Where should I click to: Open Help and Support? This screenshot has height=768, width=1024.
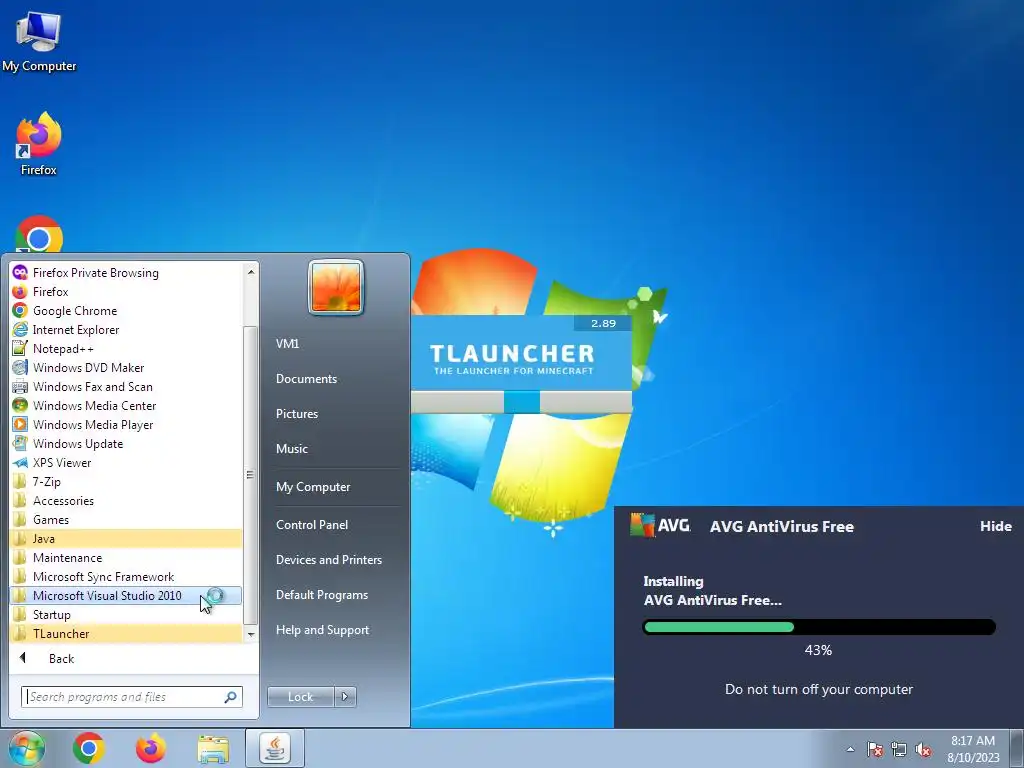(322, 630)
